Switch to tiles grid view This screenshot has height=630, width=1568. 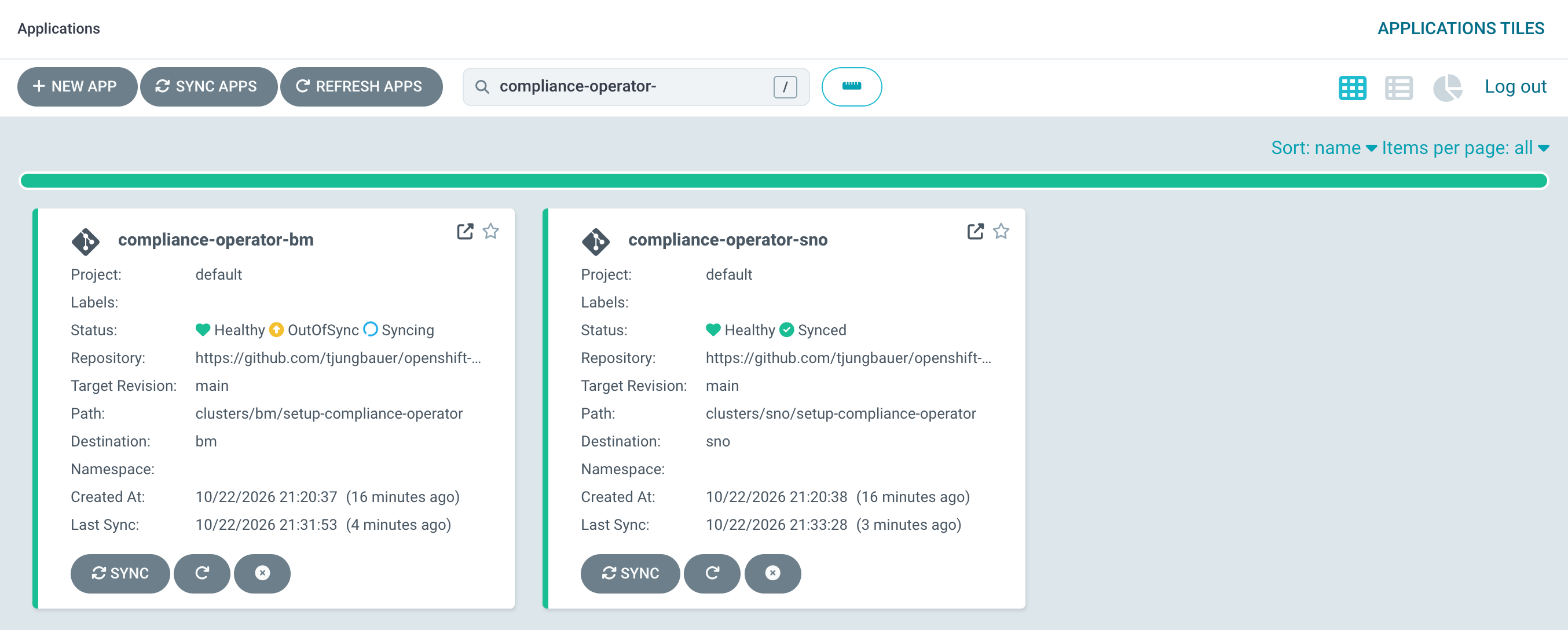click(1353, 88)
